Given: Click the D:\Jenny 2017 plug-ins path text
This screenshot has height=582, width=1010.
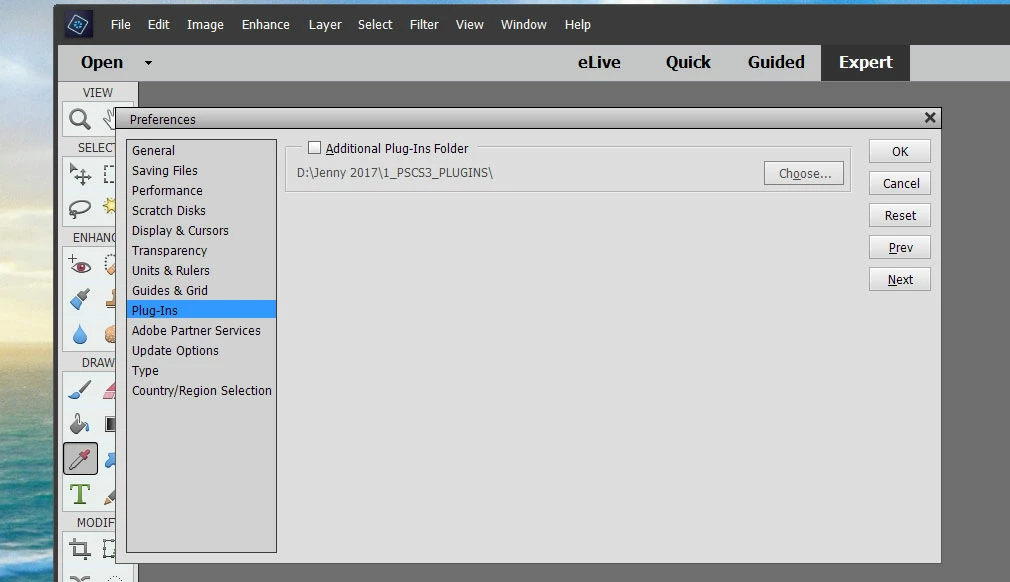Looking at the screenshot, I should (395, 173).
